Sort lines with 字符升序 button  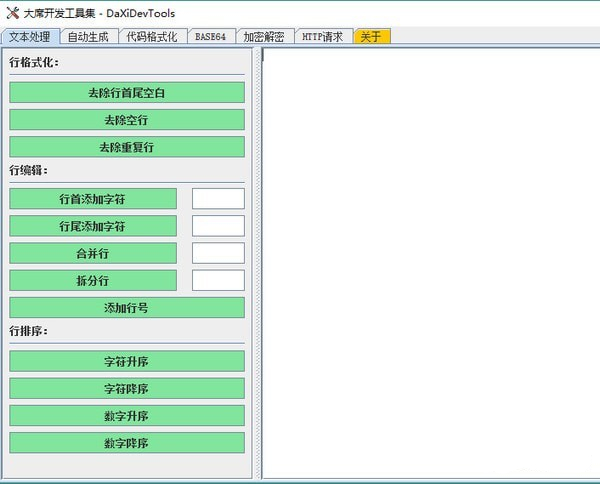tap(127, 361)
